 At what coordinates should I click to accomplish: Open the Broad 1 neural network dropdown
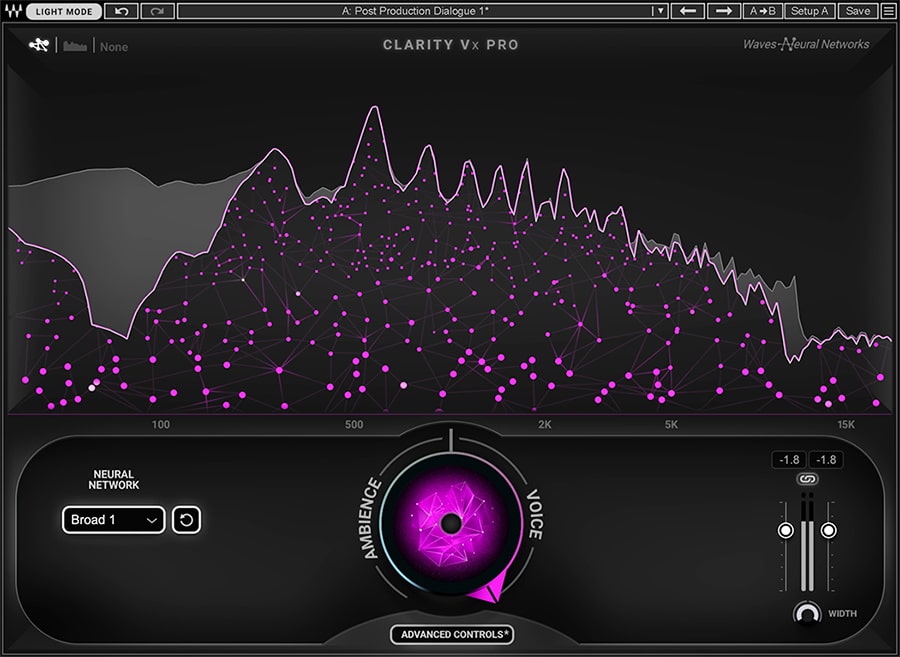[112, 520]
